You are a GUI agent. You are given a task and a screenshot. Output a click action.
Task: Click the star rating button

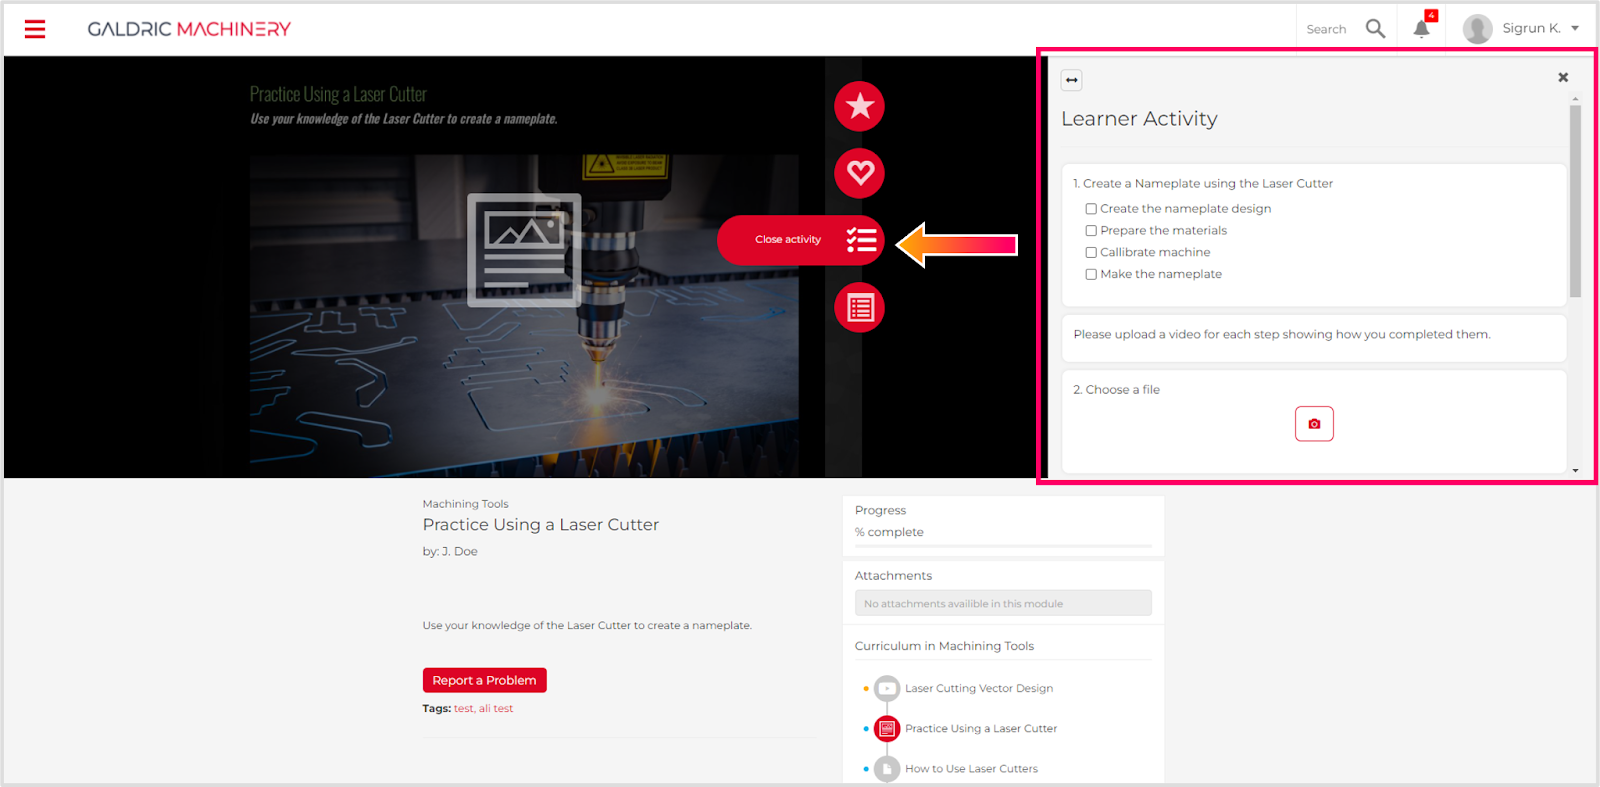860,106
